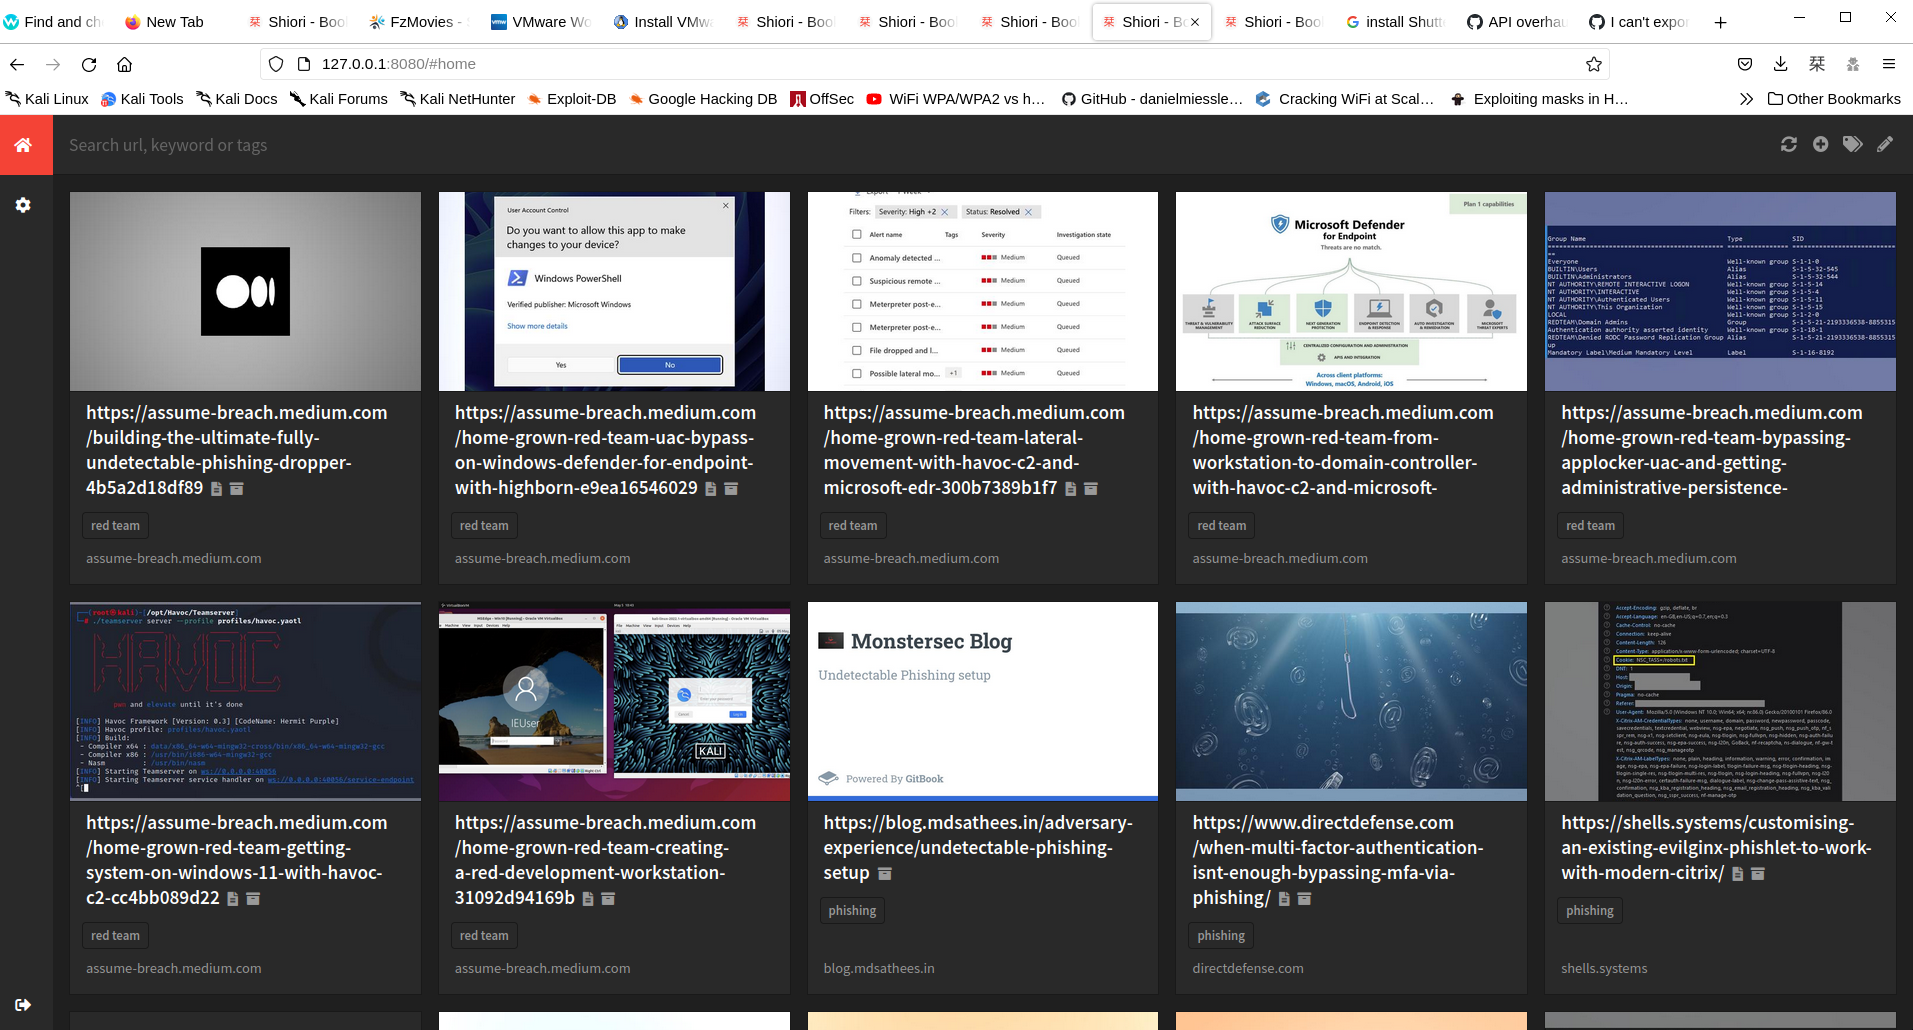The image size is (1913, 1030).
Task: Open Firefox downloads panel icon
Action: point(1780,63)
